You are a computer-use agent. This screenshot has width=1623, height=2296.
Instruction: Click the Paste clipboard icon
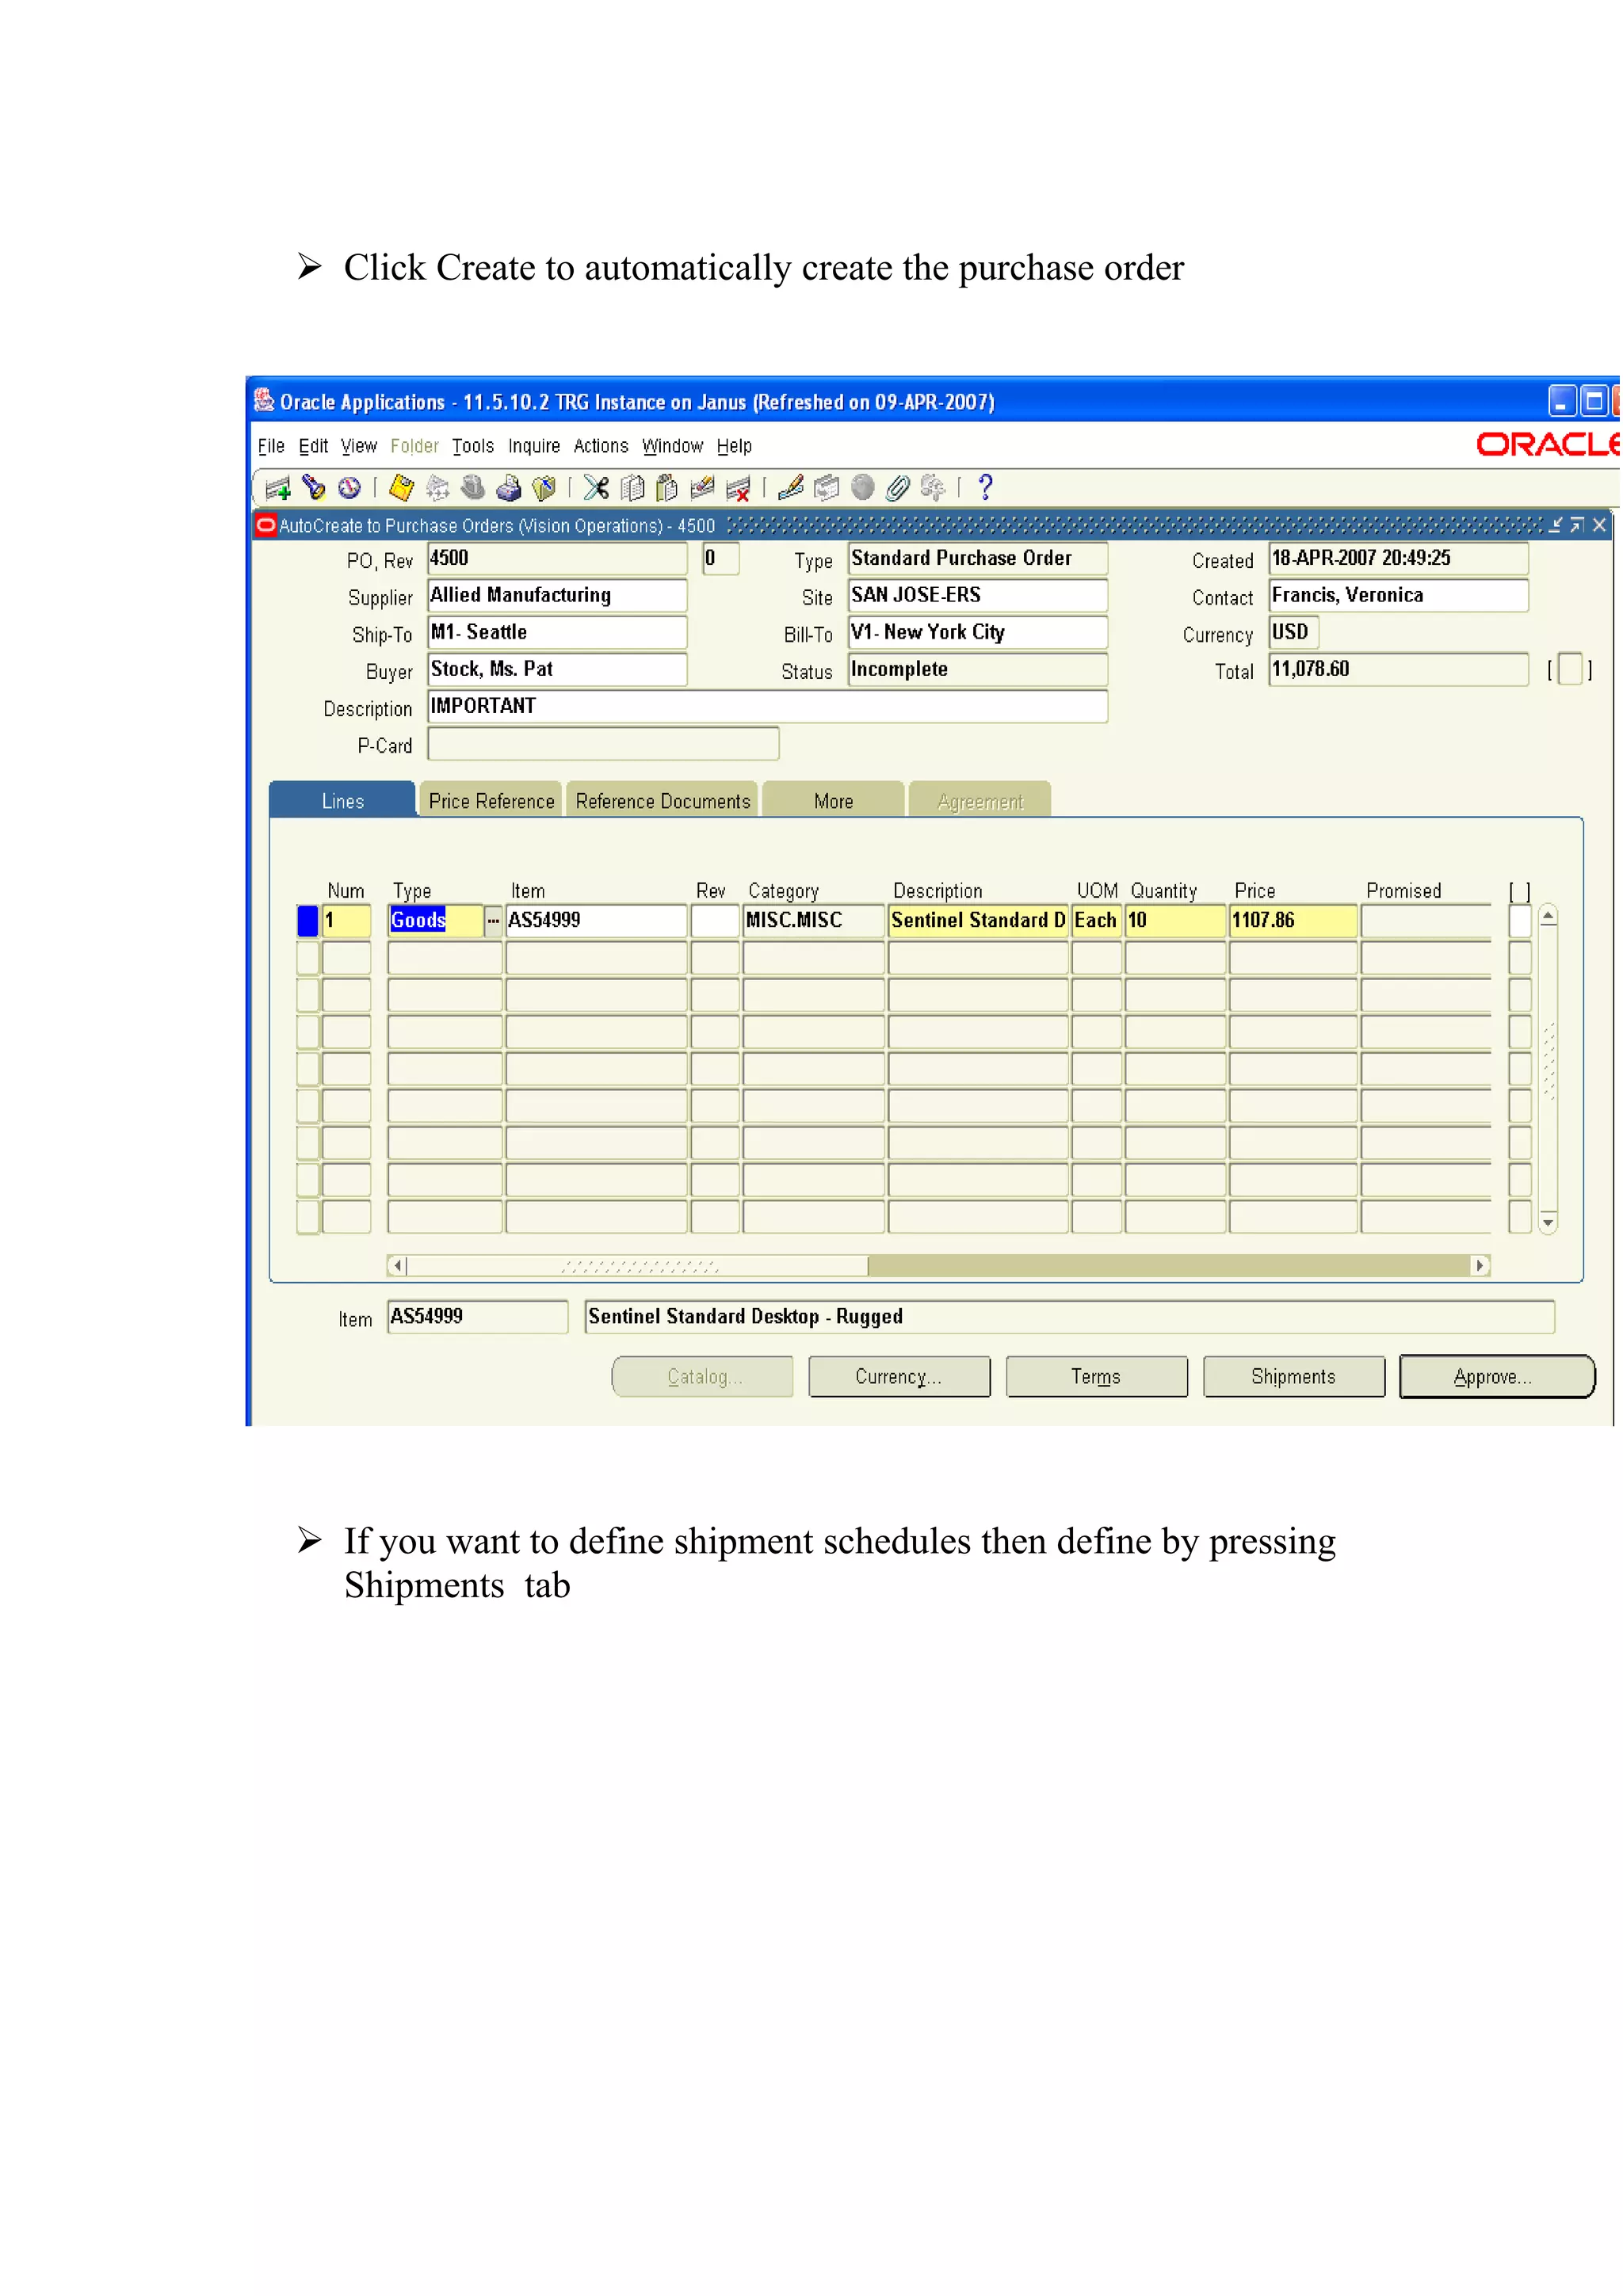coord(667,488)
